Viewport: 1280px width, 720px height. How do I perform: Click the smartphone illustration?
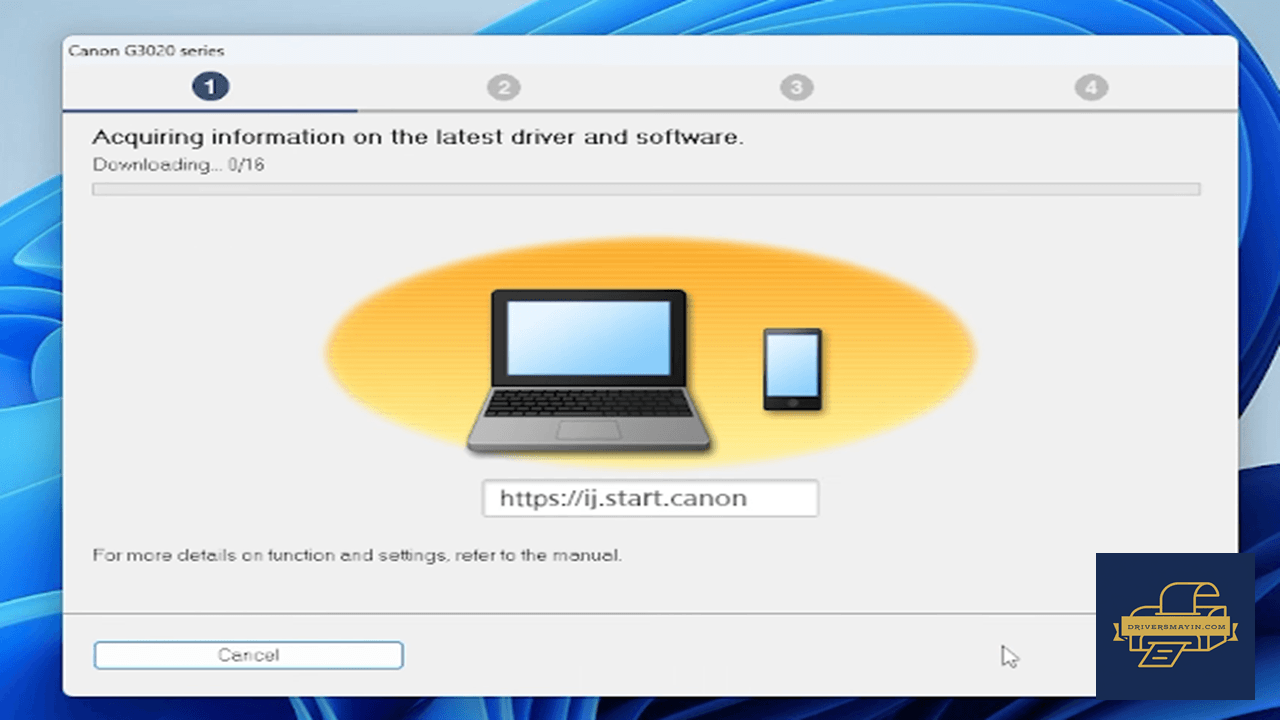792,369
